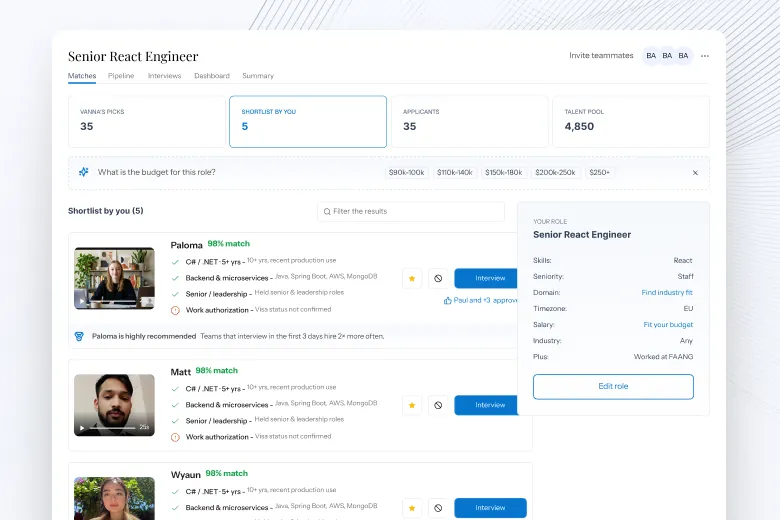780x520 pixels.
Task: Select the Vanna's Picks card
Action: (x=147, y=121)
